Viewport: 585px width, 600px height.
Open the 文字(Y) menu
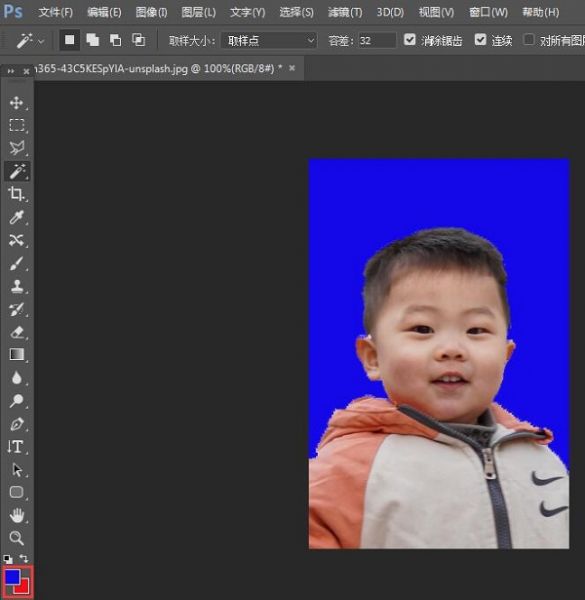pos(248,13)
